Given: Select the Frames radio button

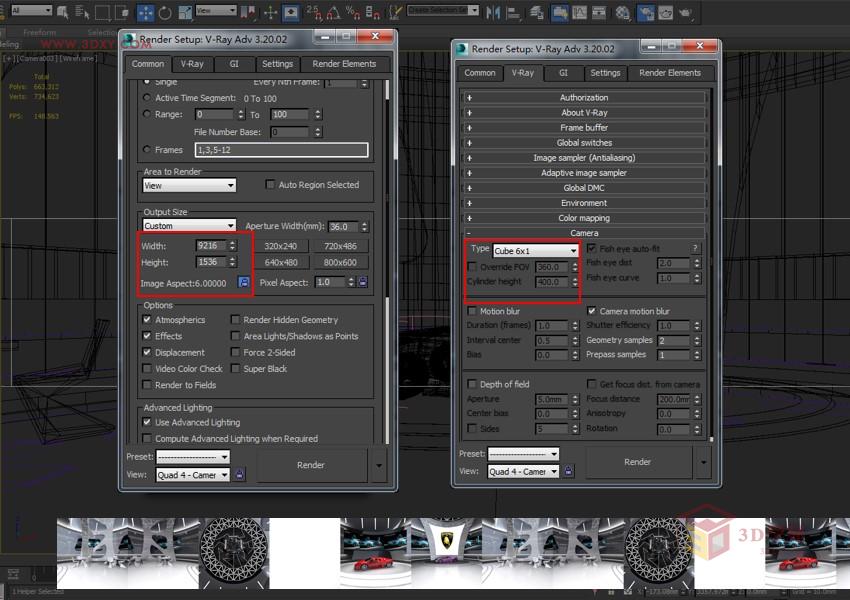Looking at the screenshot, I should pyautogui.click(x=148, y=148).
